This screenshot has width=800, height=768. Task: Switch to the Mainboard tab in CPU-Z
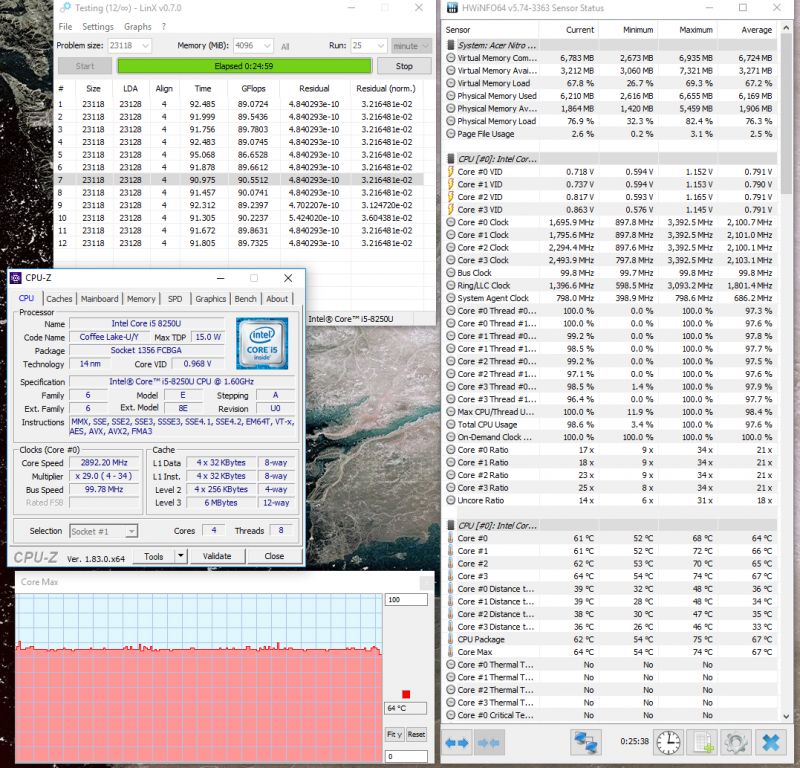pyautogui.click(x=99, y=299)
